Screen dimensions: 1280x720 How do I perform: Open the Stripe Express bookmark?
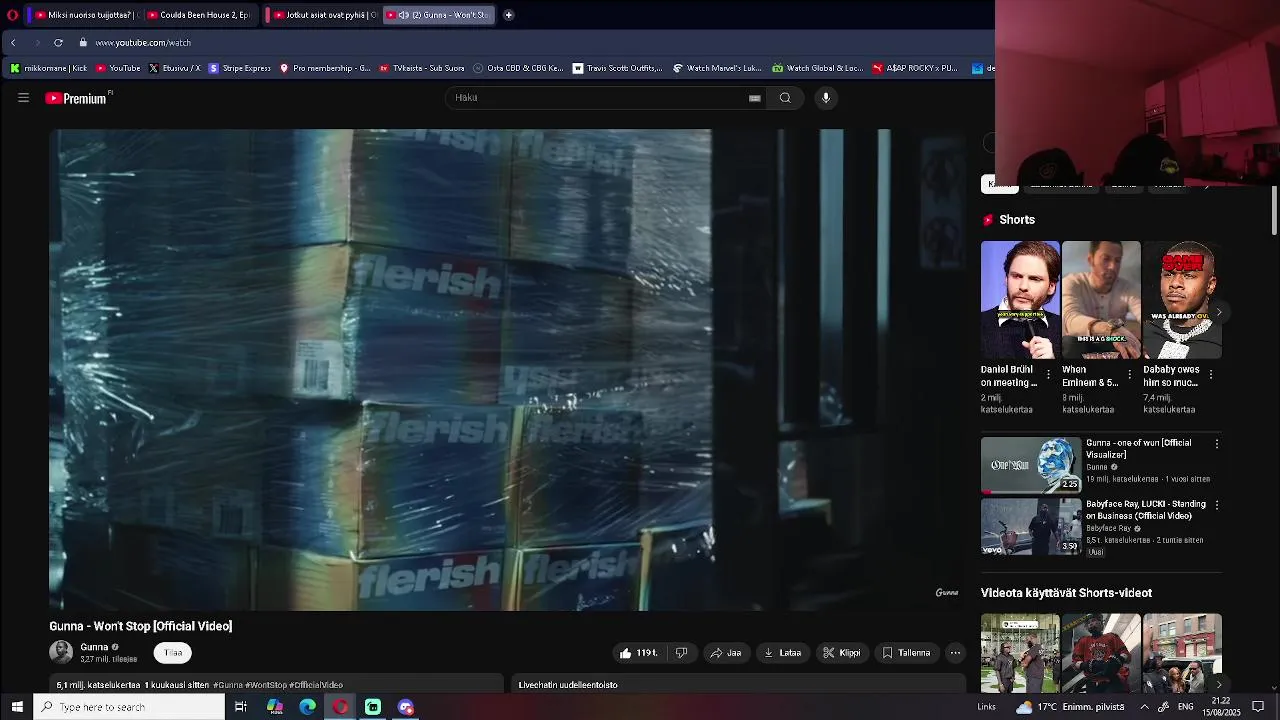coord(240,68)
